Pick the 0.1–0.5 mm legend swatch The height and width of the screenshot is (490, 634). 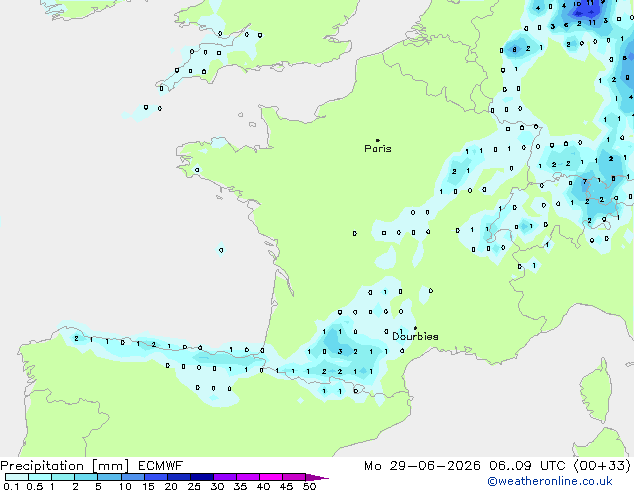pyautogui.click(x=17, y=477)
